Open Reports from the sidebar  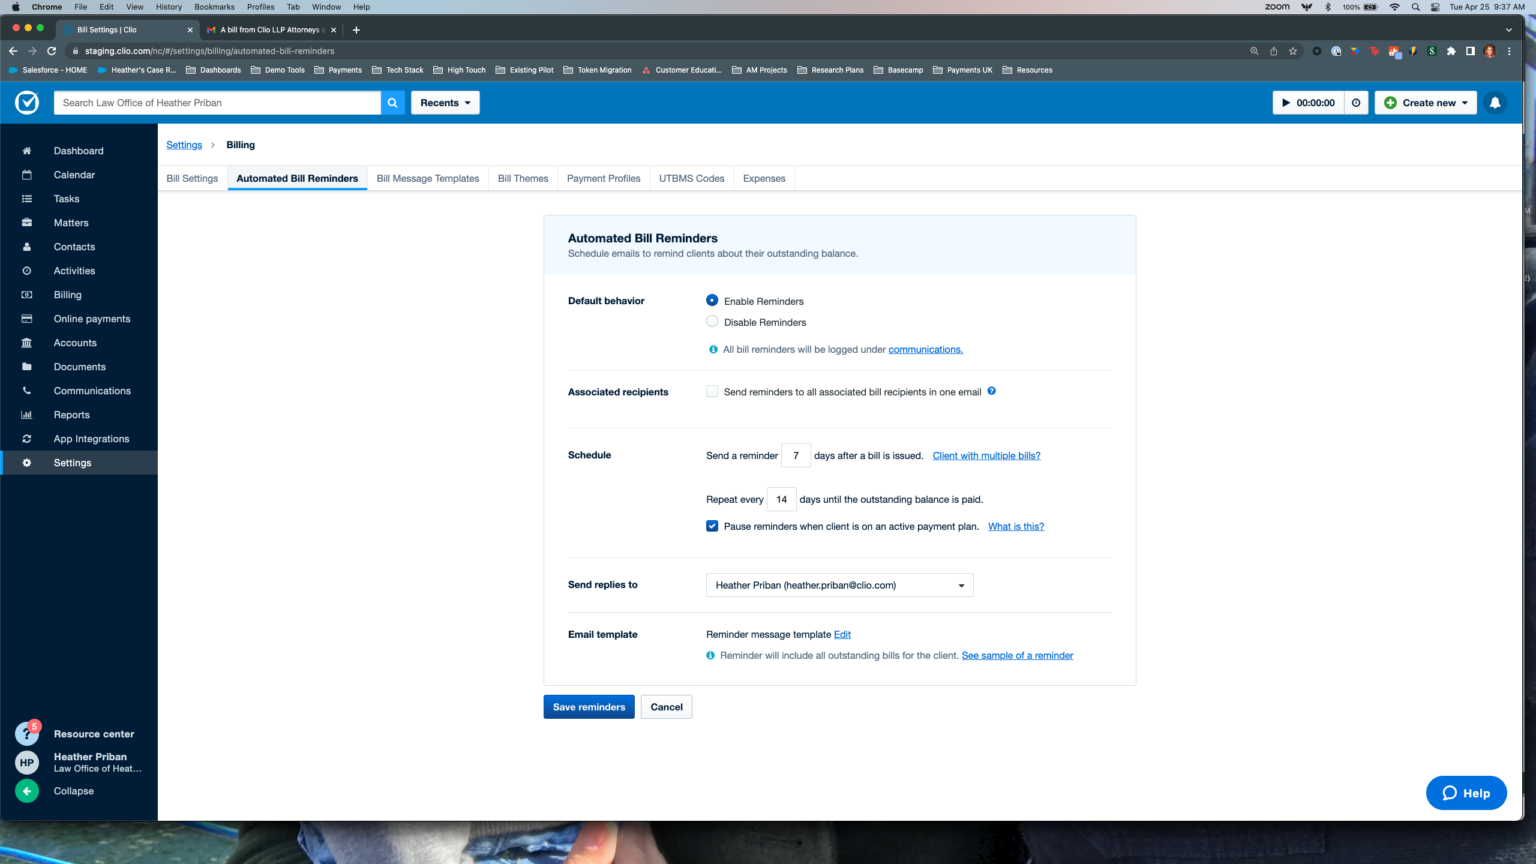click(x=71, y=414)
